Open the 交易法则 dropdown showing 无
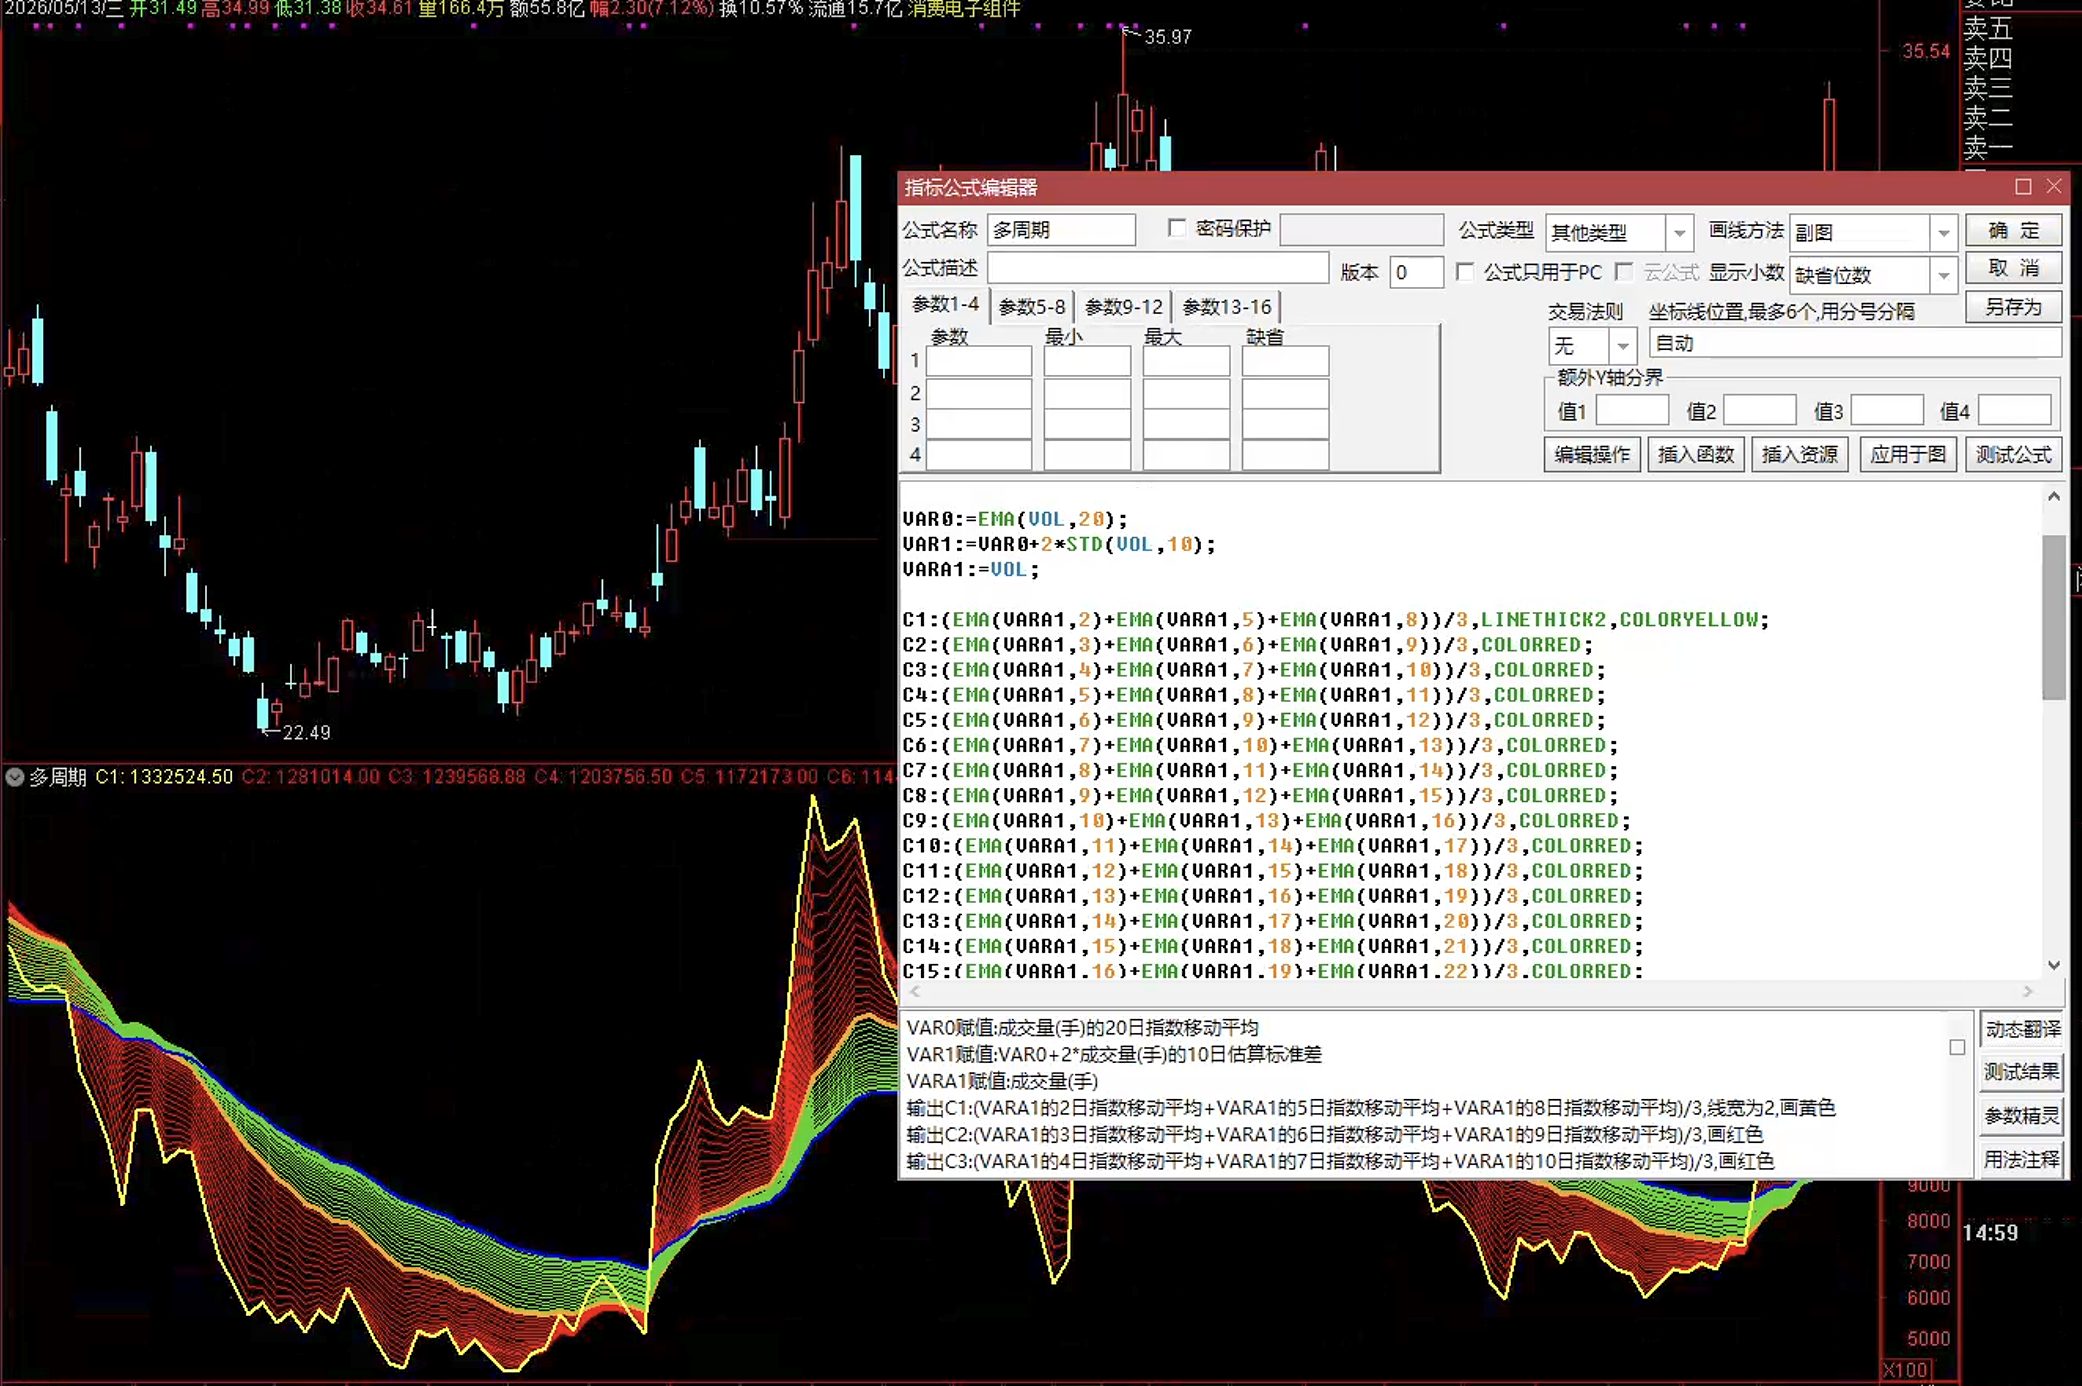2082x1386 pixels. pos(1622,346)
